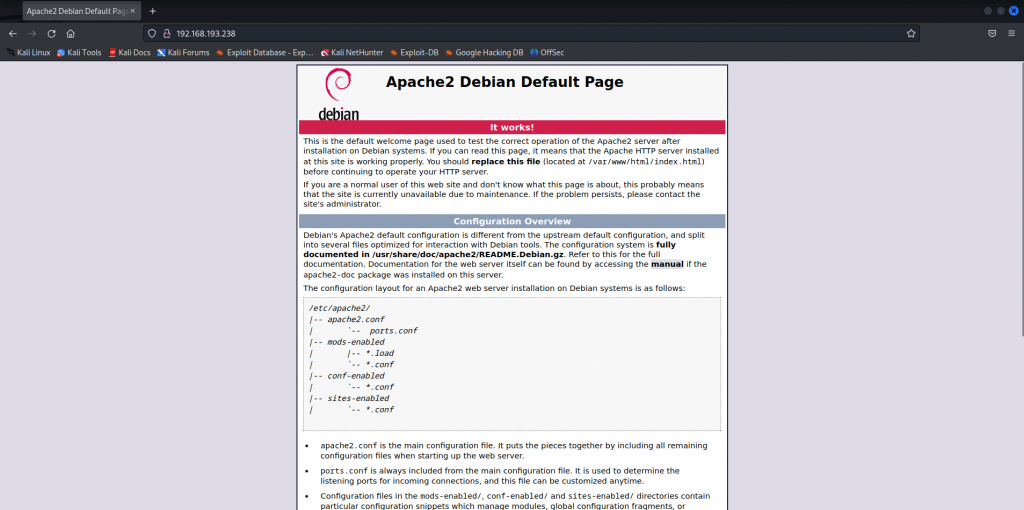Image resolution: width=1024 pixels, height=510 pixels.
Task: Click conf-enabled line in config tree
Action: point(356,376)
